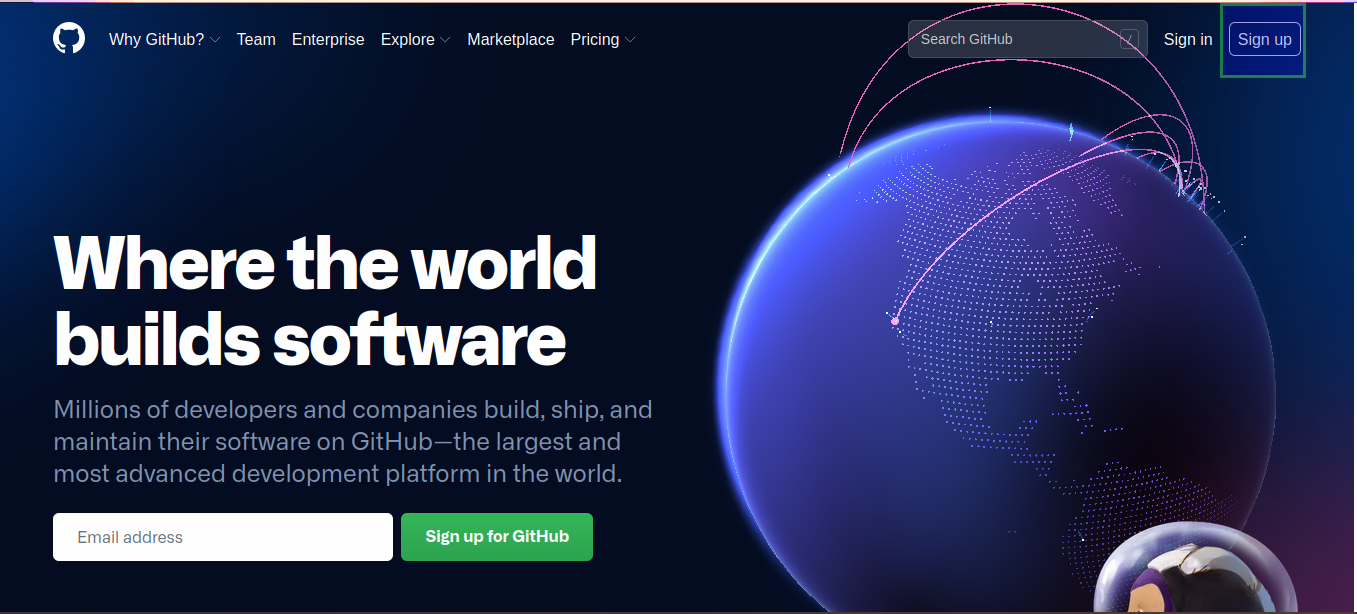
Task: Click the Email address input field
Action: tap(223, 537)
